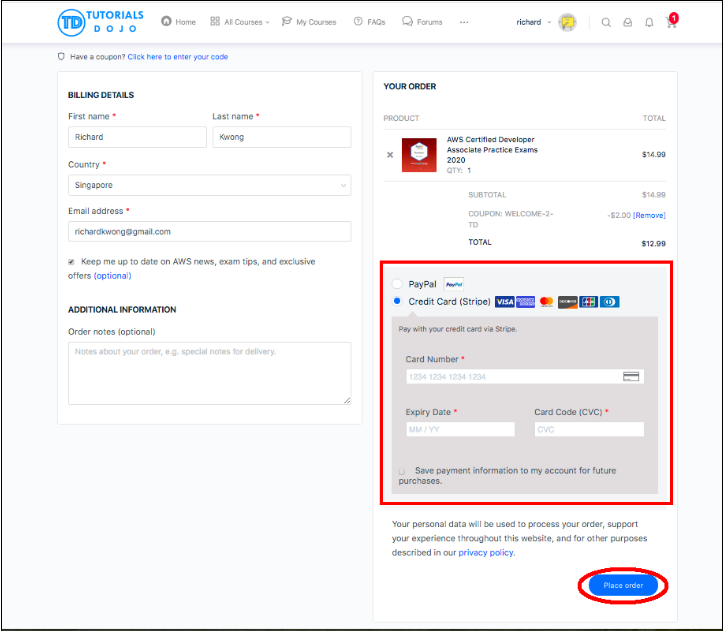Open the shopping cart icon

pos(671,22)
